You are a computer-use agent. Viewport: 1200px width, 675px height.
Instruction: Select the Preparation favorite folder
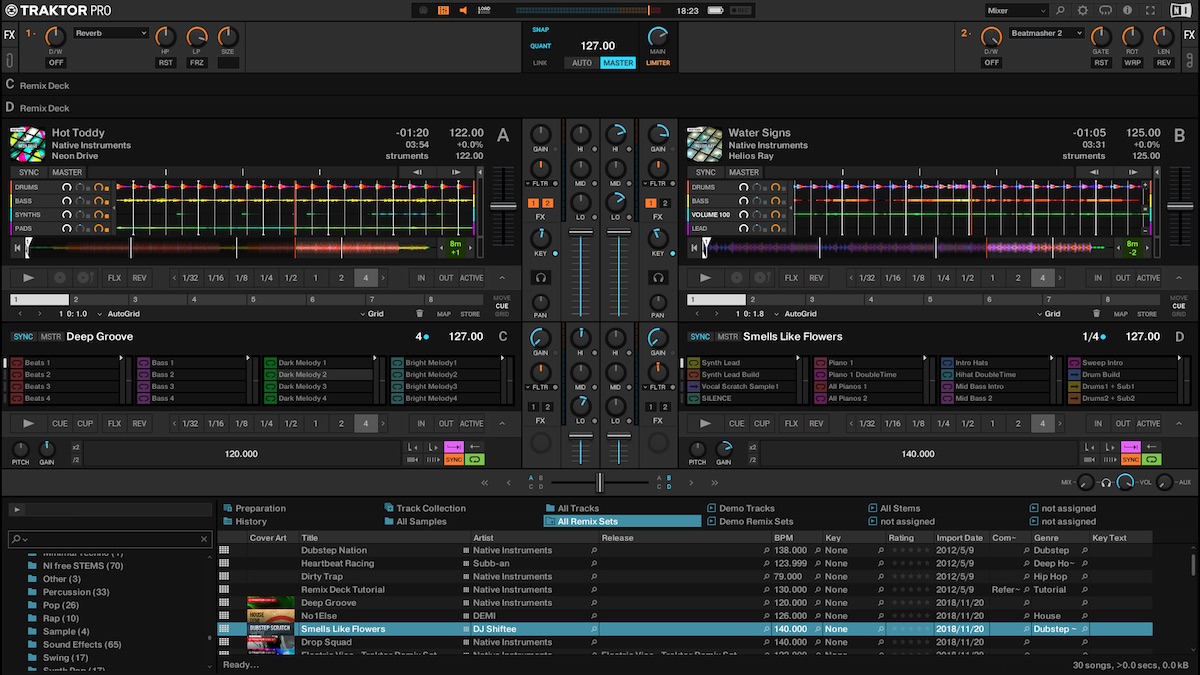click(x=254, y=508)
